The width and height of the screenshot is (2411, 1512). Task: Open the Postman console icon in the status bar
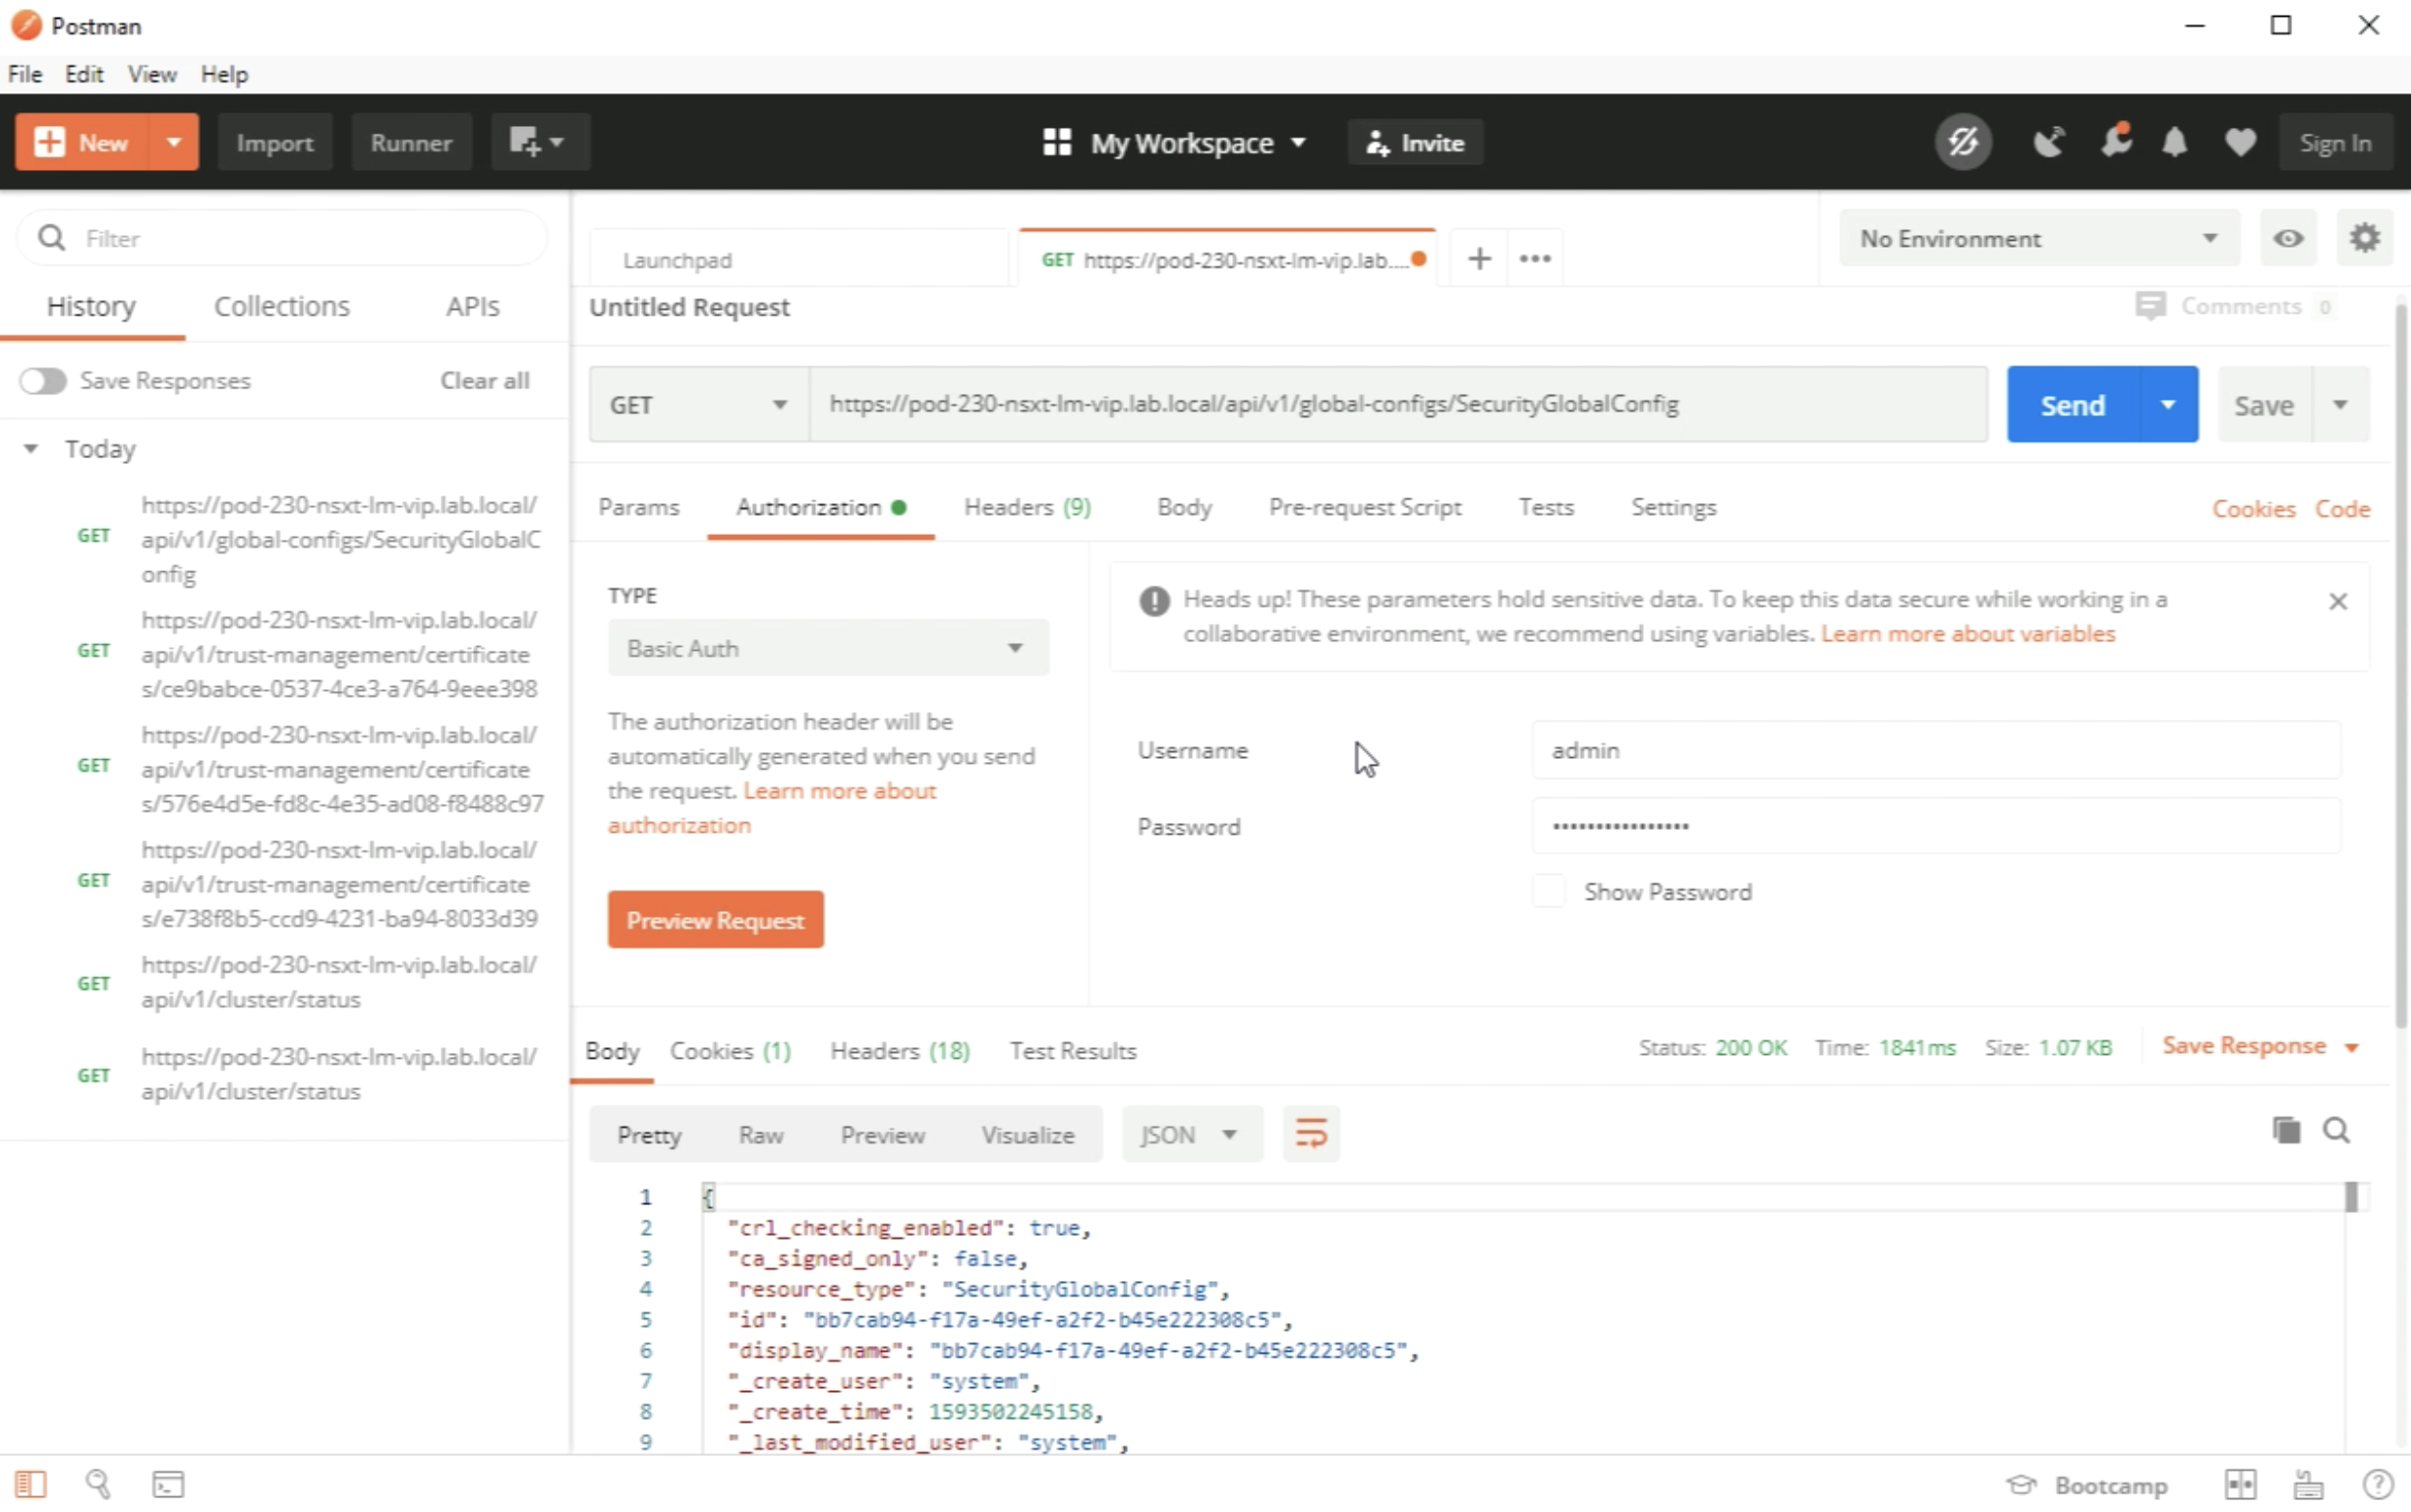click(167, 1485)
